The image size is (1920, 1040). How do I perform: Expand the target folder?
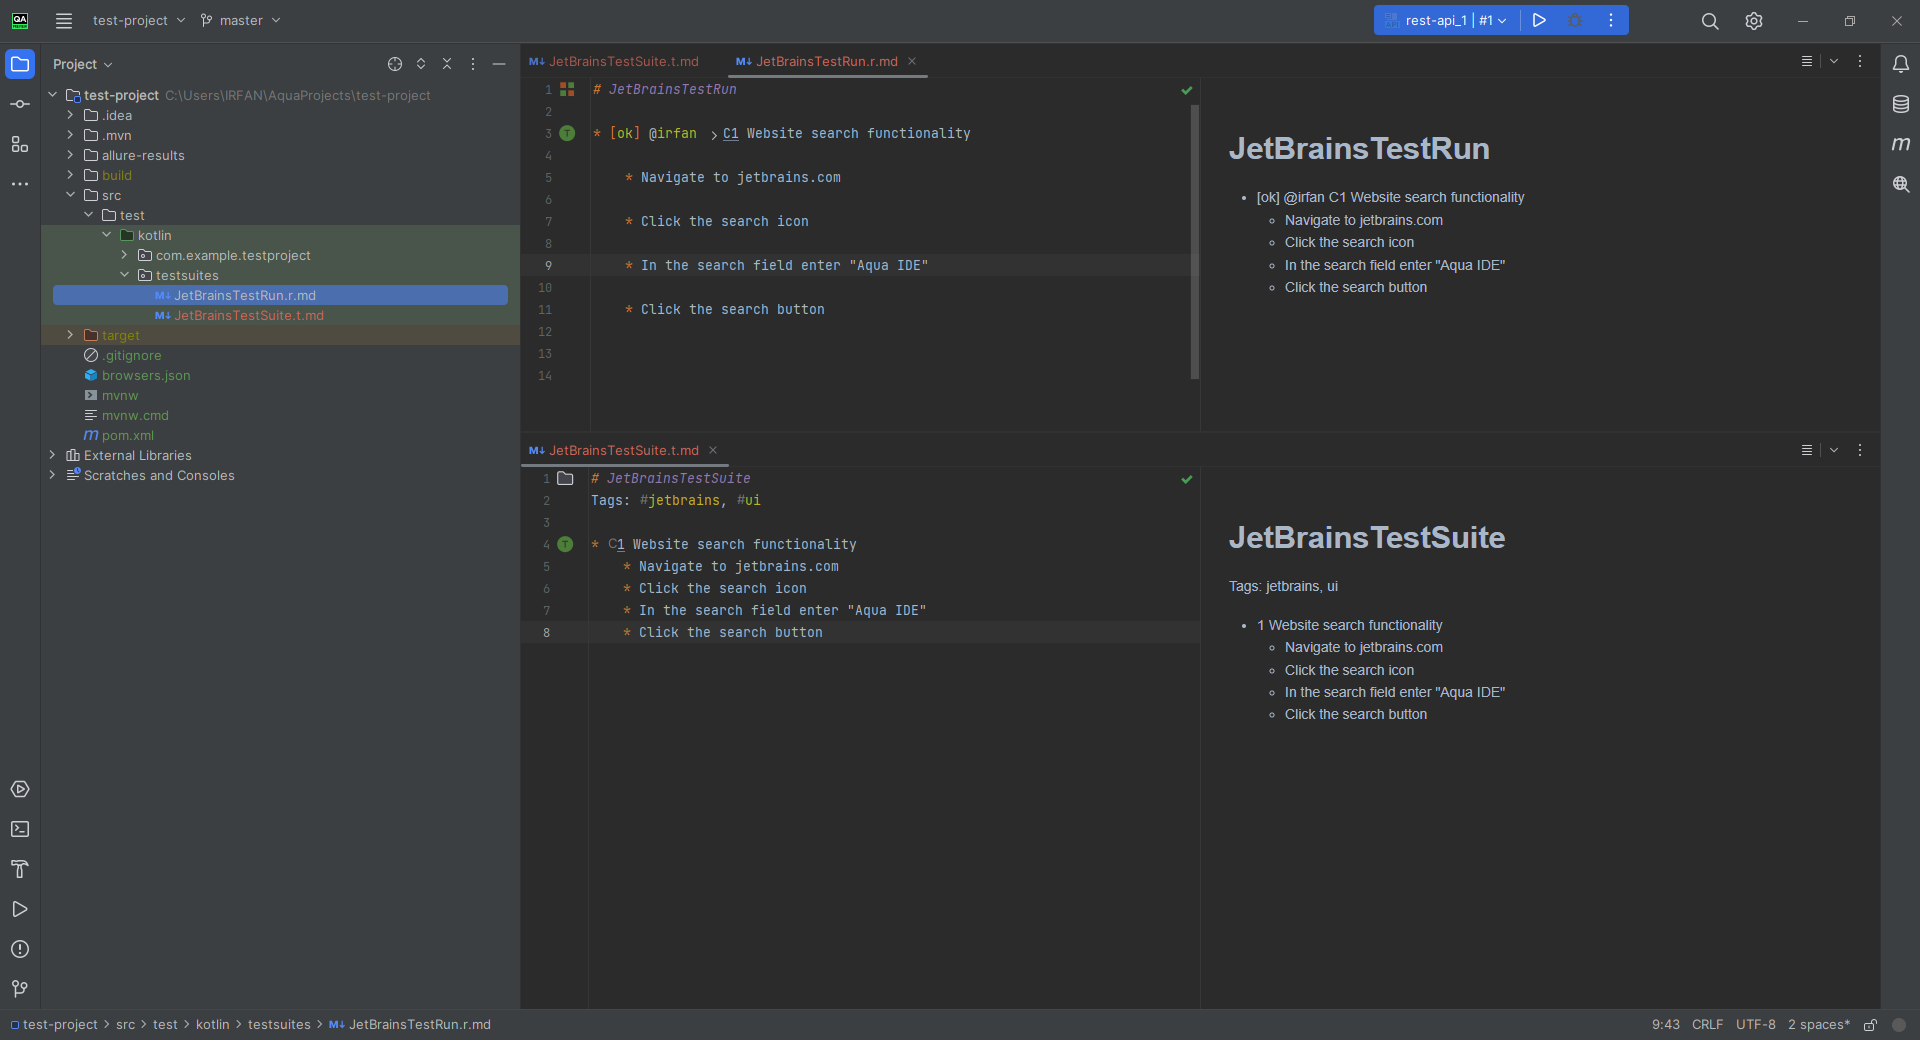70,335
